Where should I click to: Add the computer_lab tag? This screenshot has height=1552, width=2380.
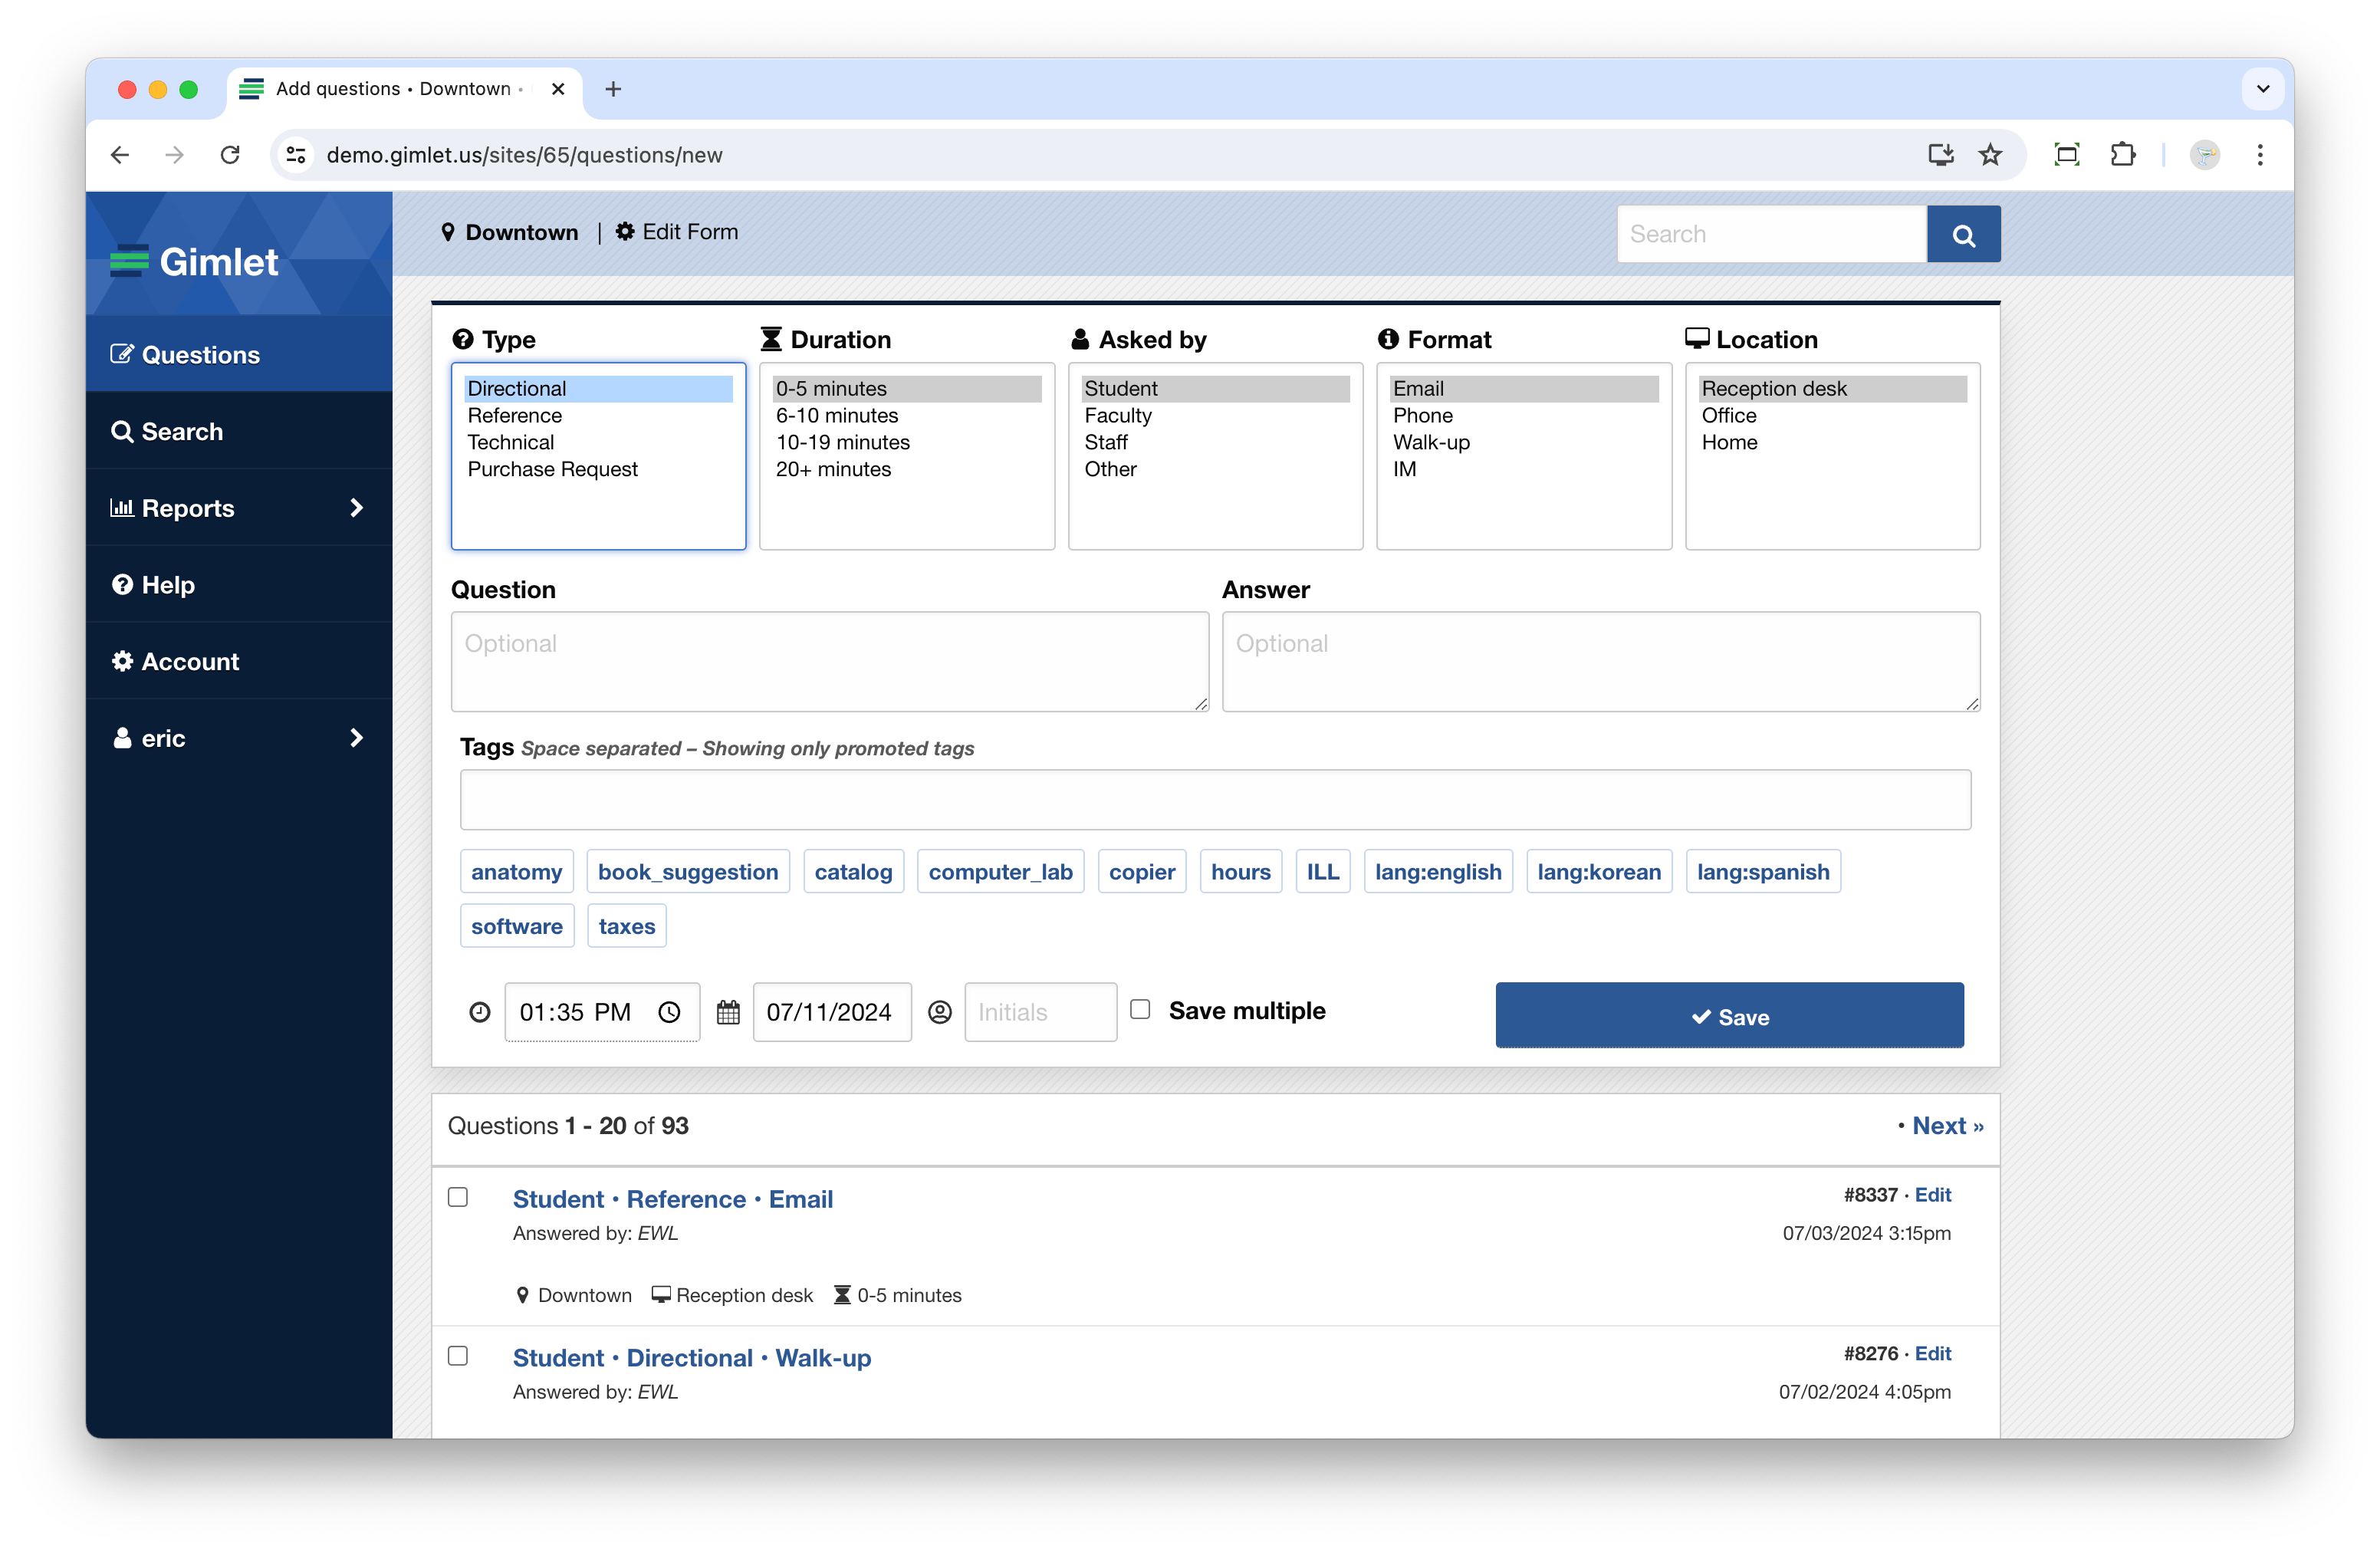click(x=1000, y=872)
